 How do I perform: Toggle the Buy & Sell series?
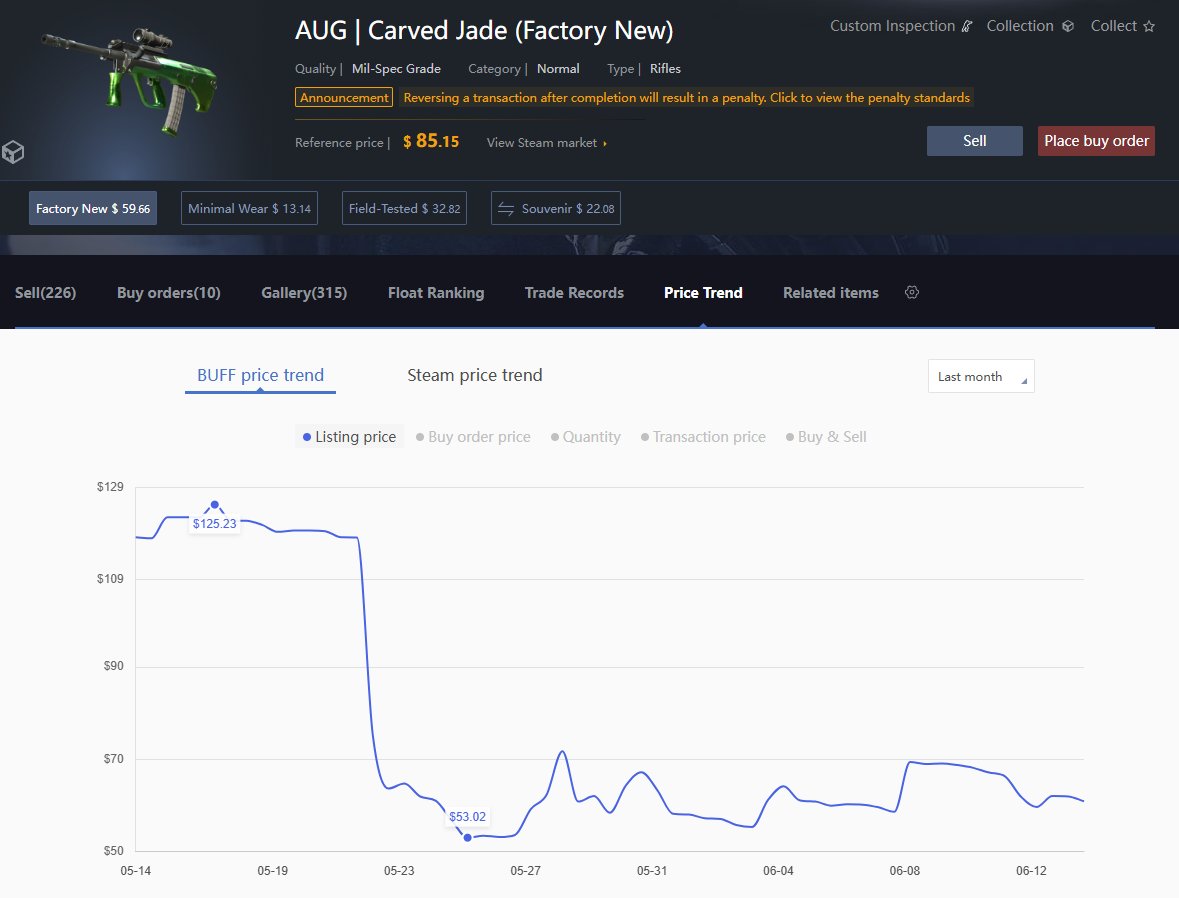pos(826,437)
